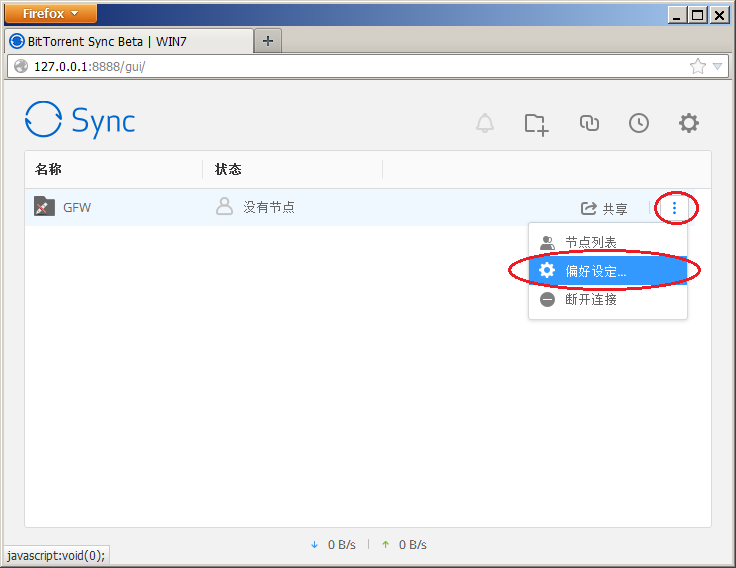Select 断开连接 from the context menu
Image resolution: width=736 pixels, height=568 pixels.
pos(590,299)
